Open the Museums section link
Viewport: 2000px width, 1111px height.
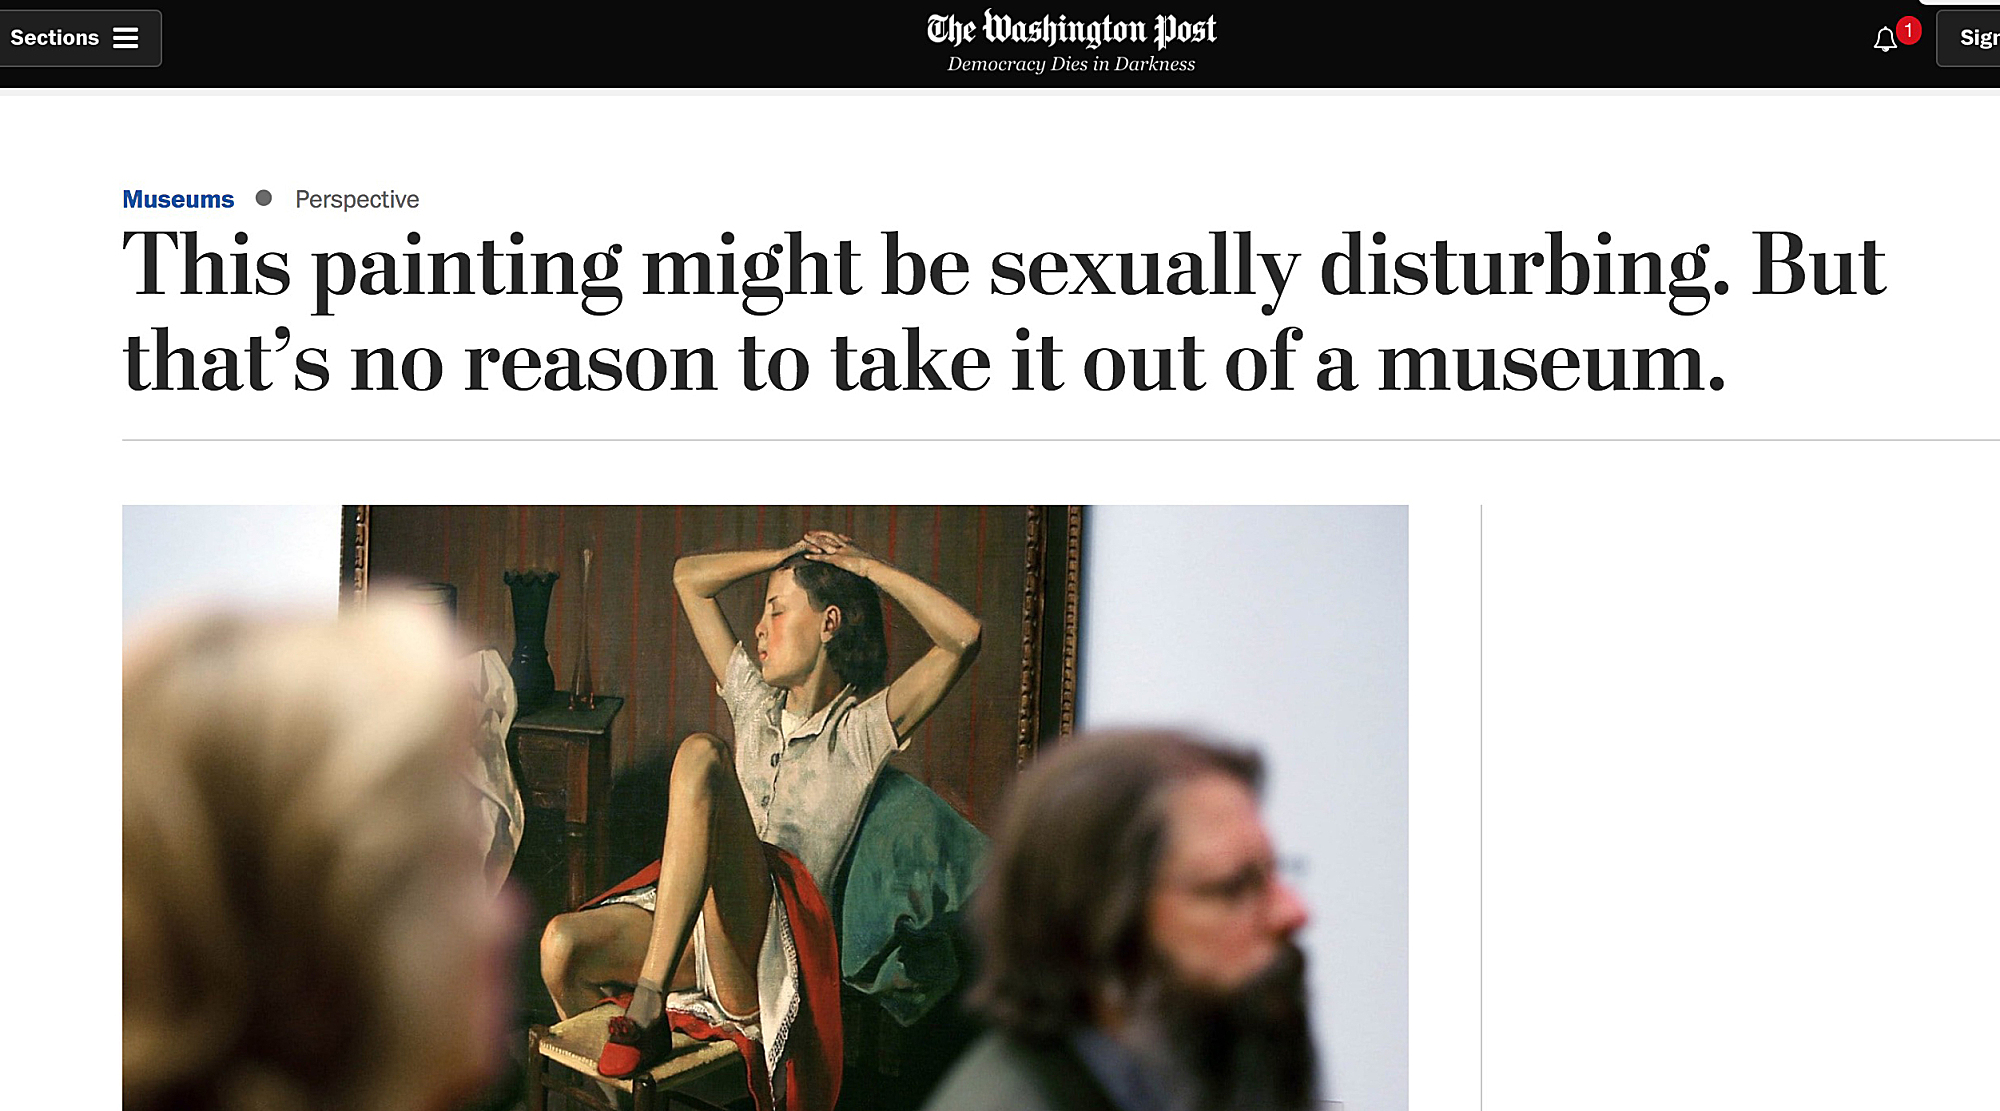[178, 199]
